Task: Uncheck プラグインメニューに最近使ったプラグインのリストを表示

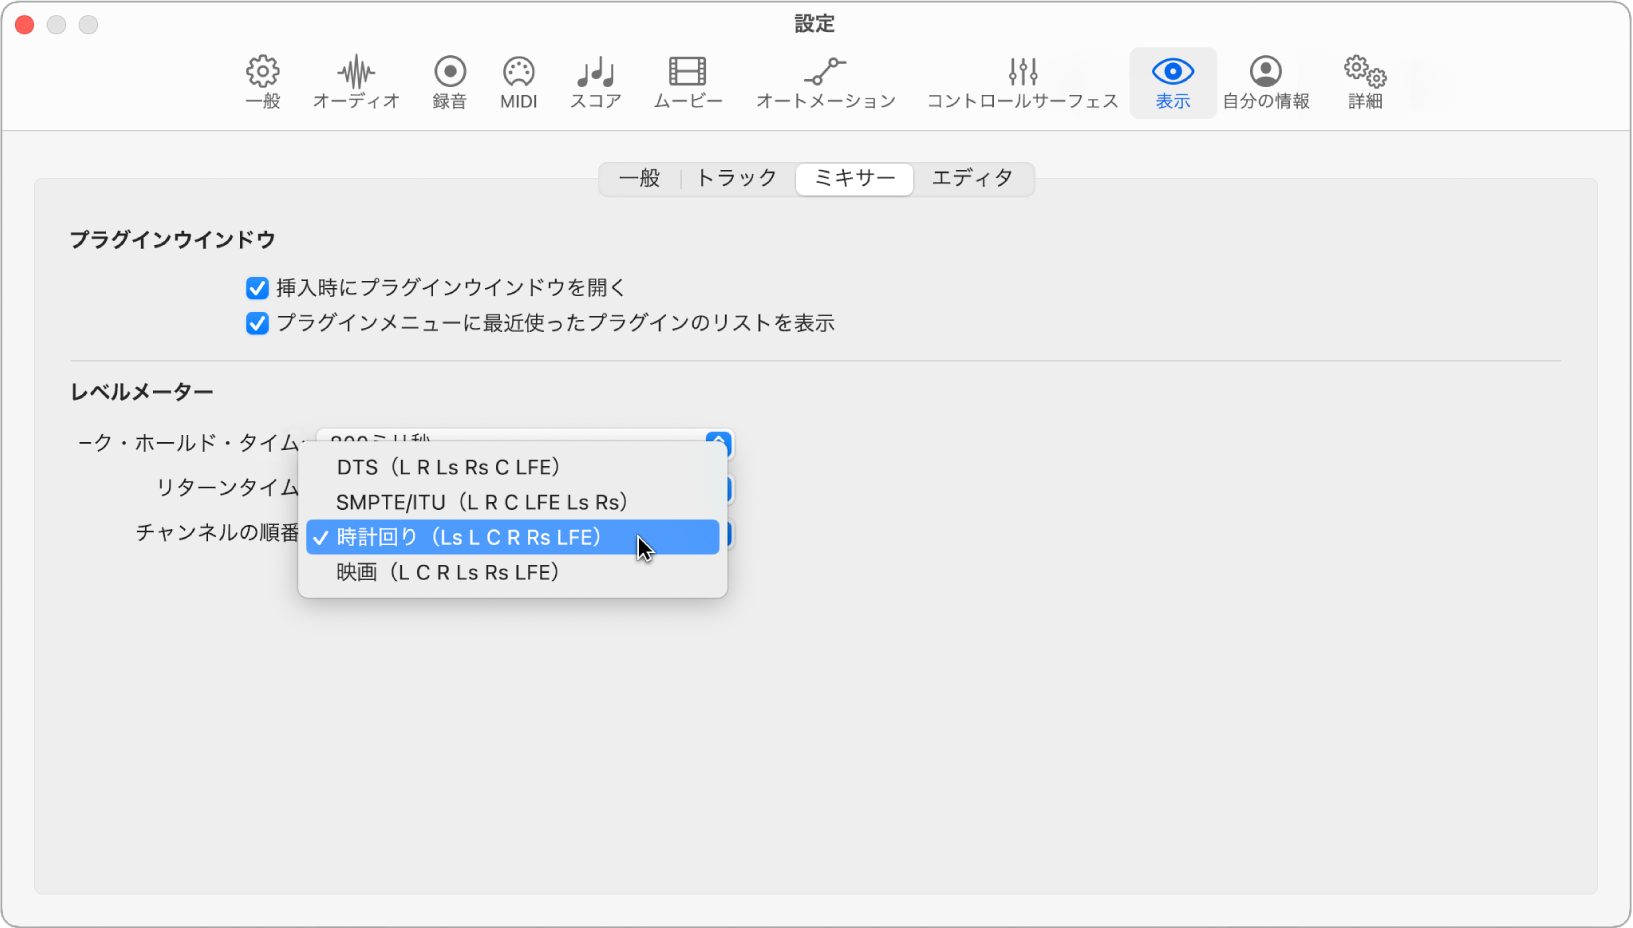Action: pyautogui.click(x=257, y=322)
